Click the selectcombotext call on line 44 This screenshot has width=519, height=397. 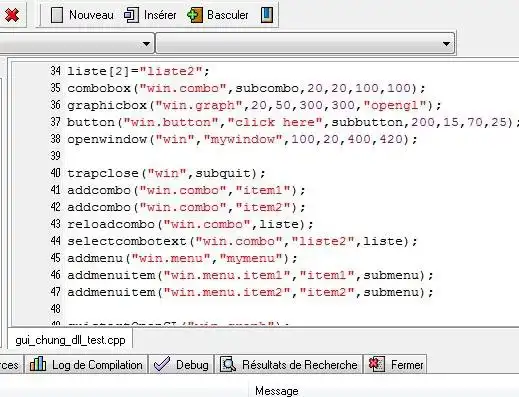pos(242,241)
